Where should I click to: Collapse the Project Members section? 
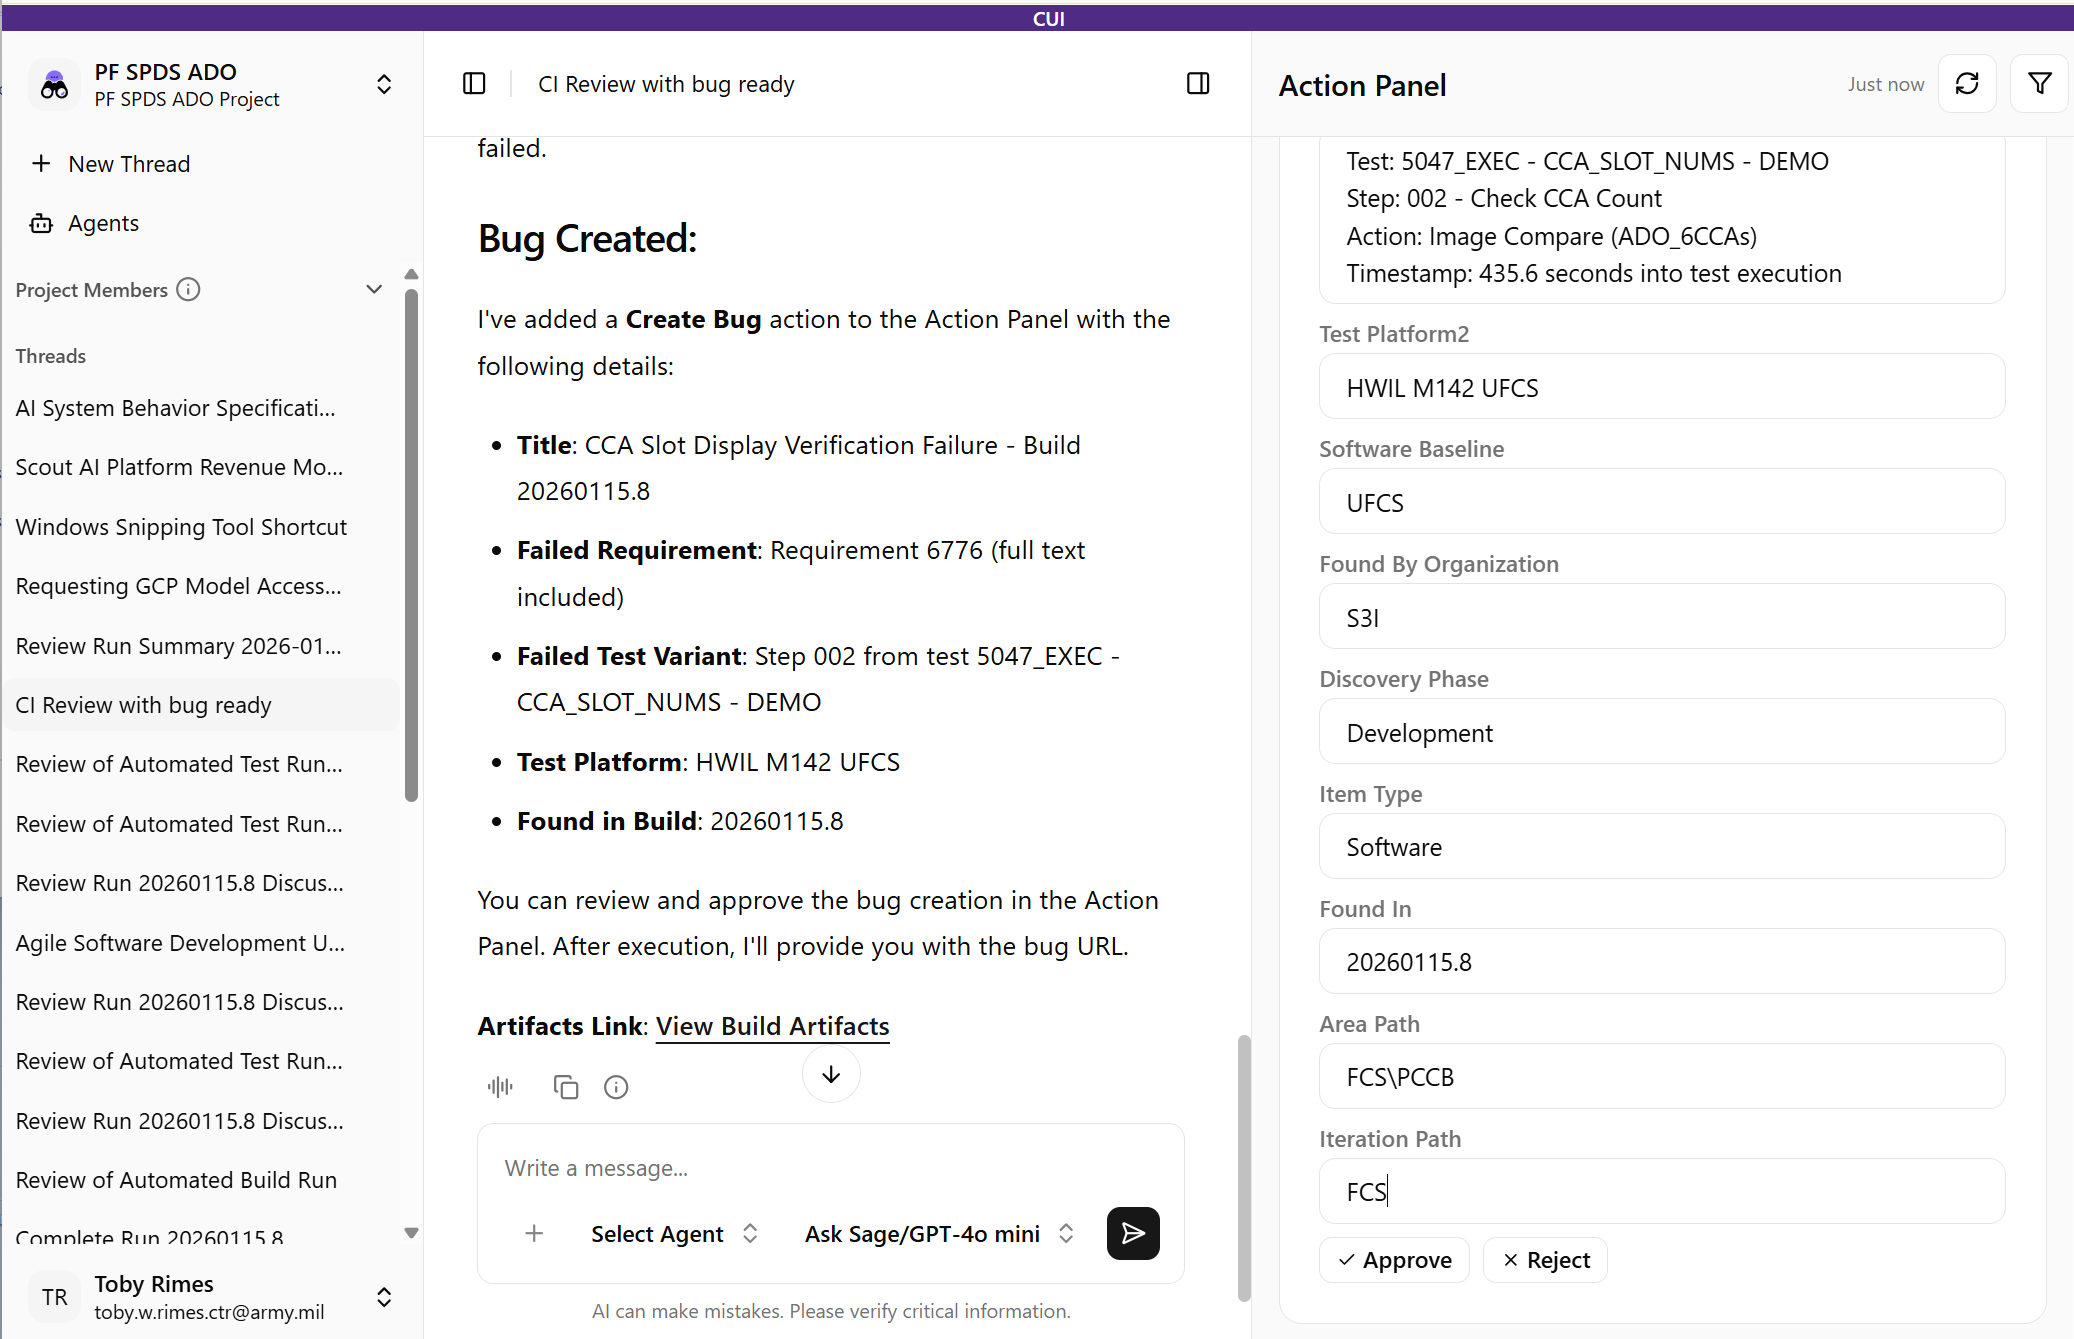[374, 290]
